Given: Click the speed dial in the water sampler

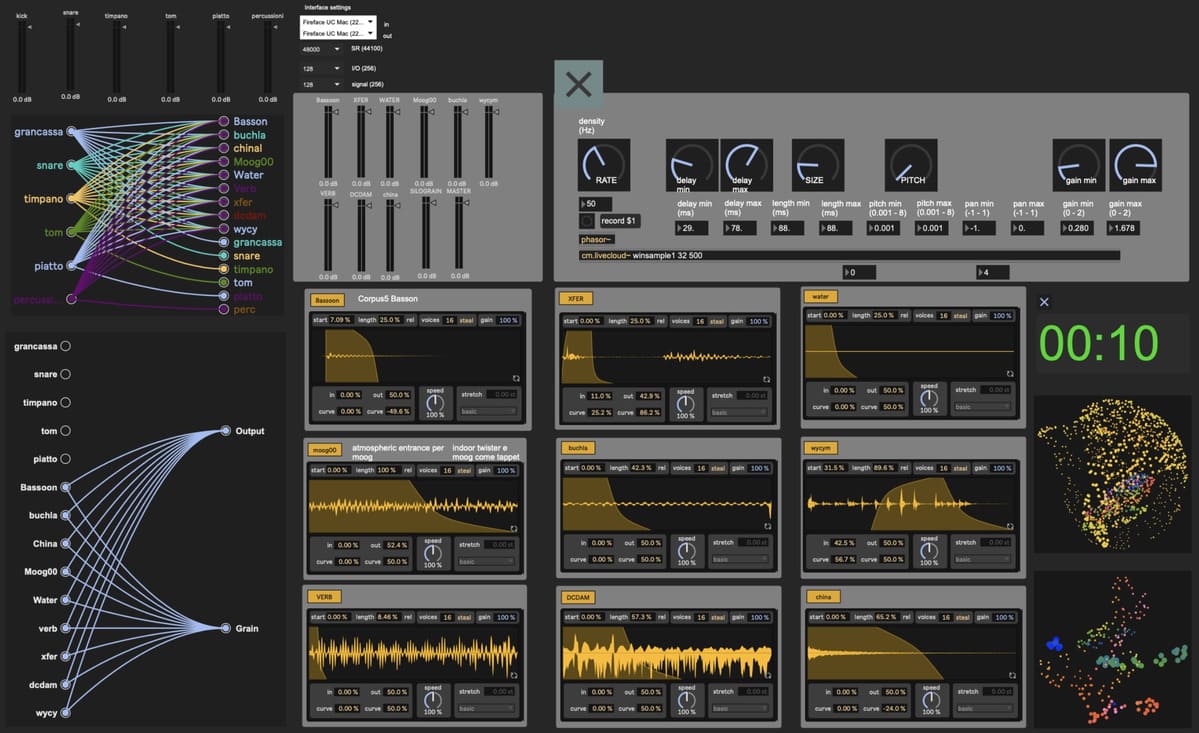Looking at the screenshot, I should pyautogui.click(x=929, y=398).
